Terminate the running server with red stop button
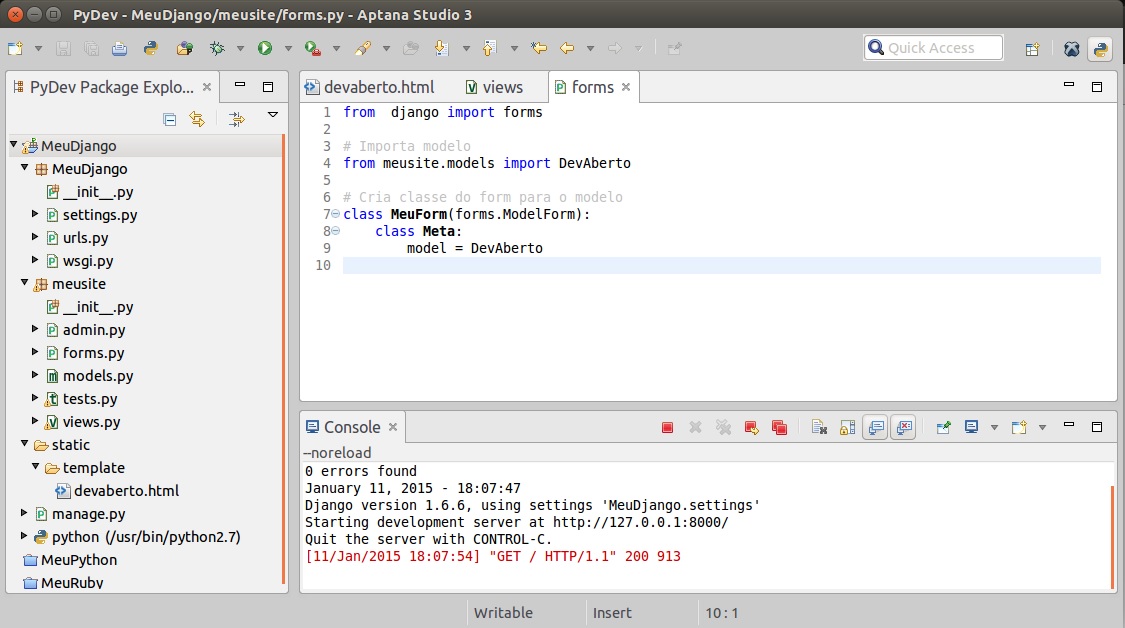This screenshot has width=1125, height=628. pyautogui.click(x=667, y=428)
